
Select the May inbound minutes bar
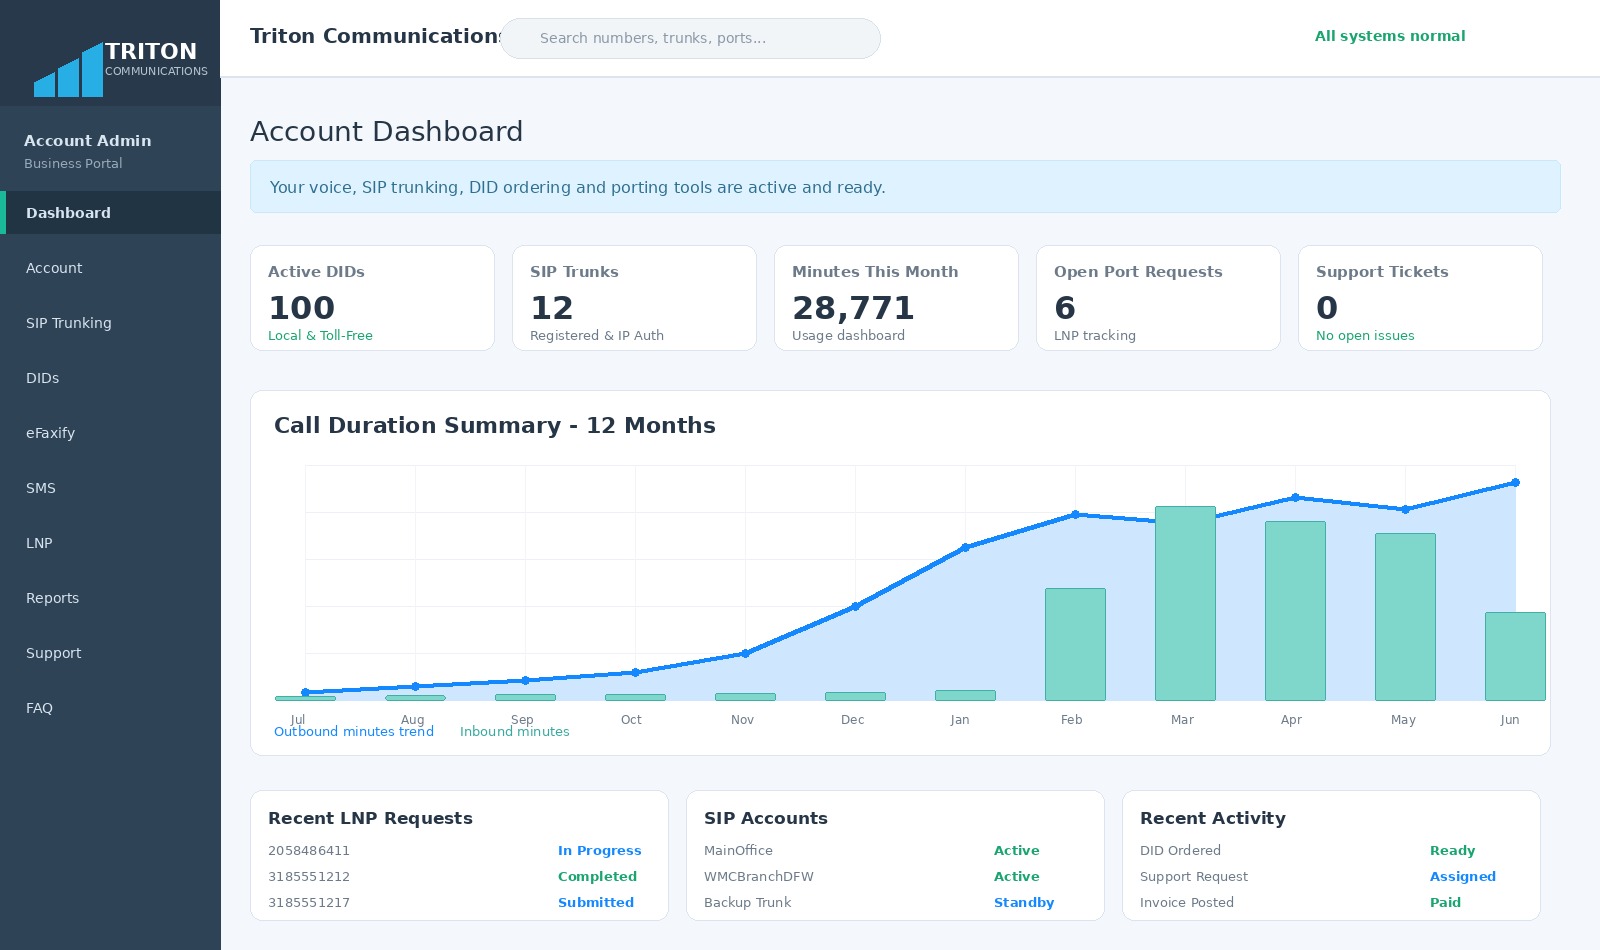pos(1405,617)
